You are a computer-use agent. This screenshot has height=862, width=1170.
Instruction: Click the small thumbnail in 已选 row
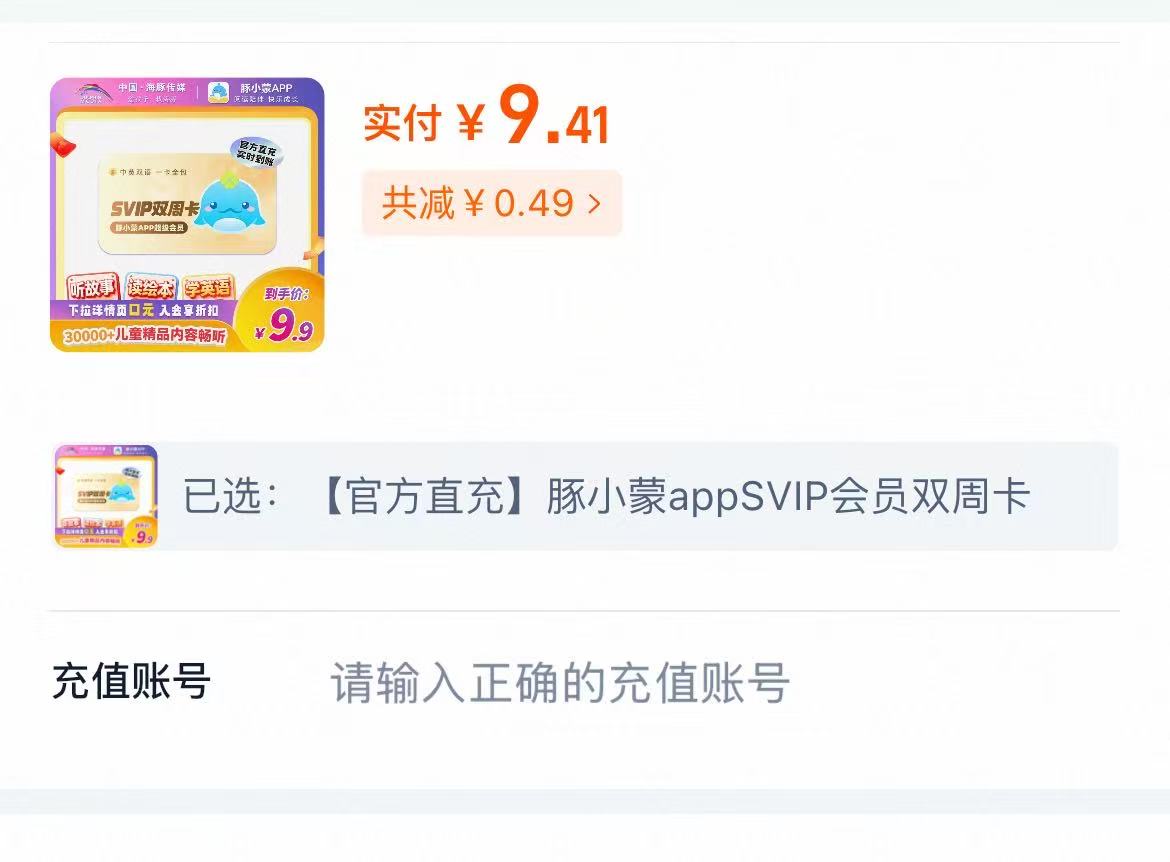point(106,496)
